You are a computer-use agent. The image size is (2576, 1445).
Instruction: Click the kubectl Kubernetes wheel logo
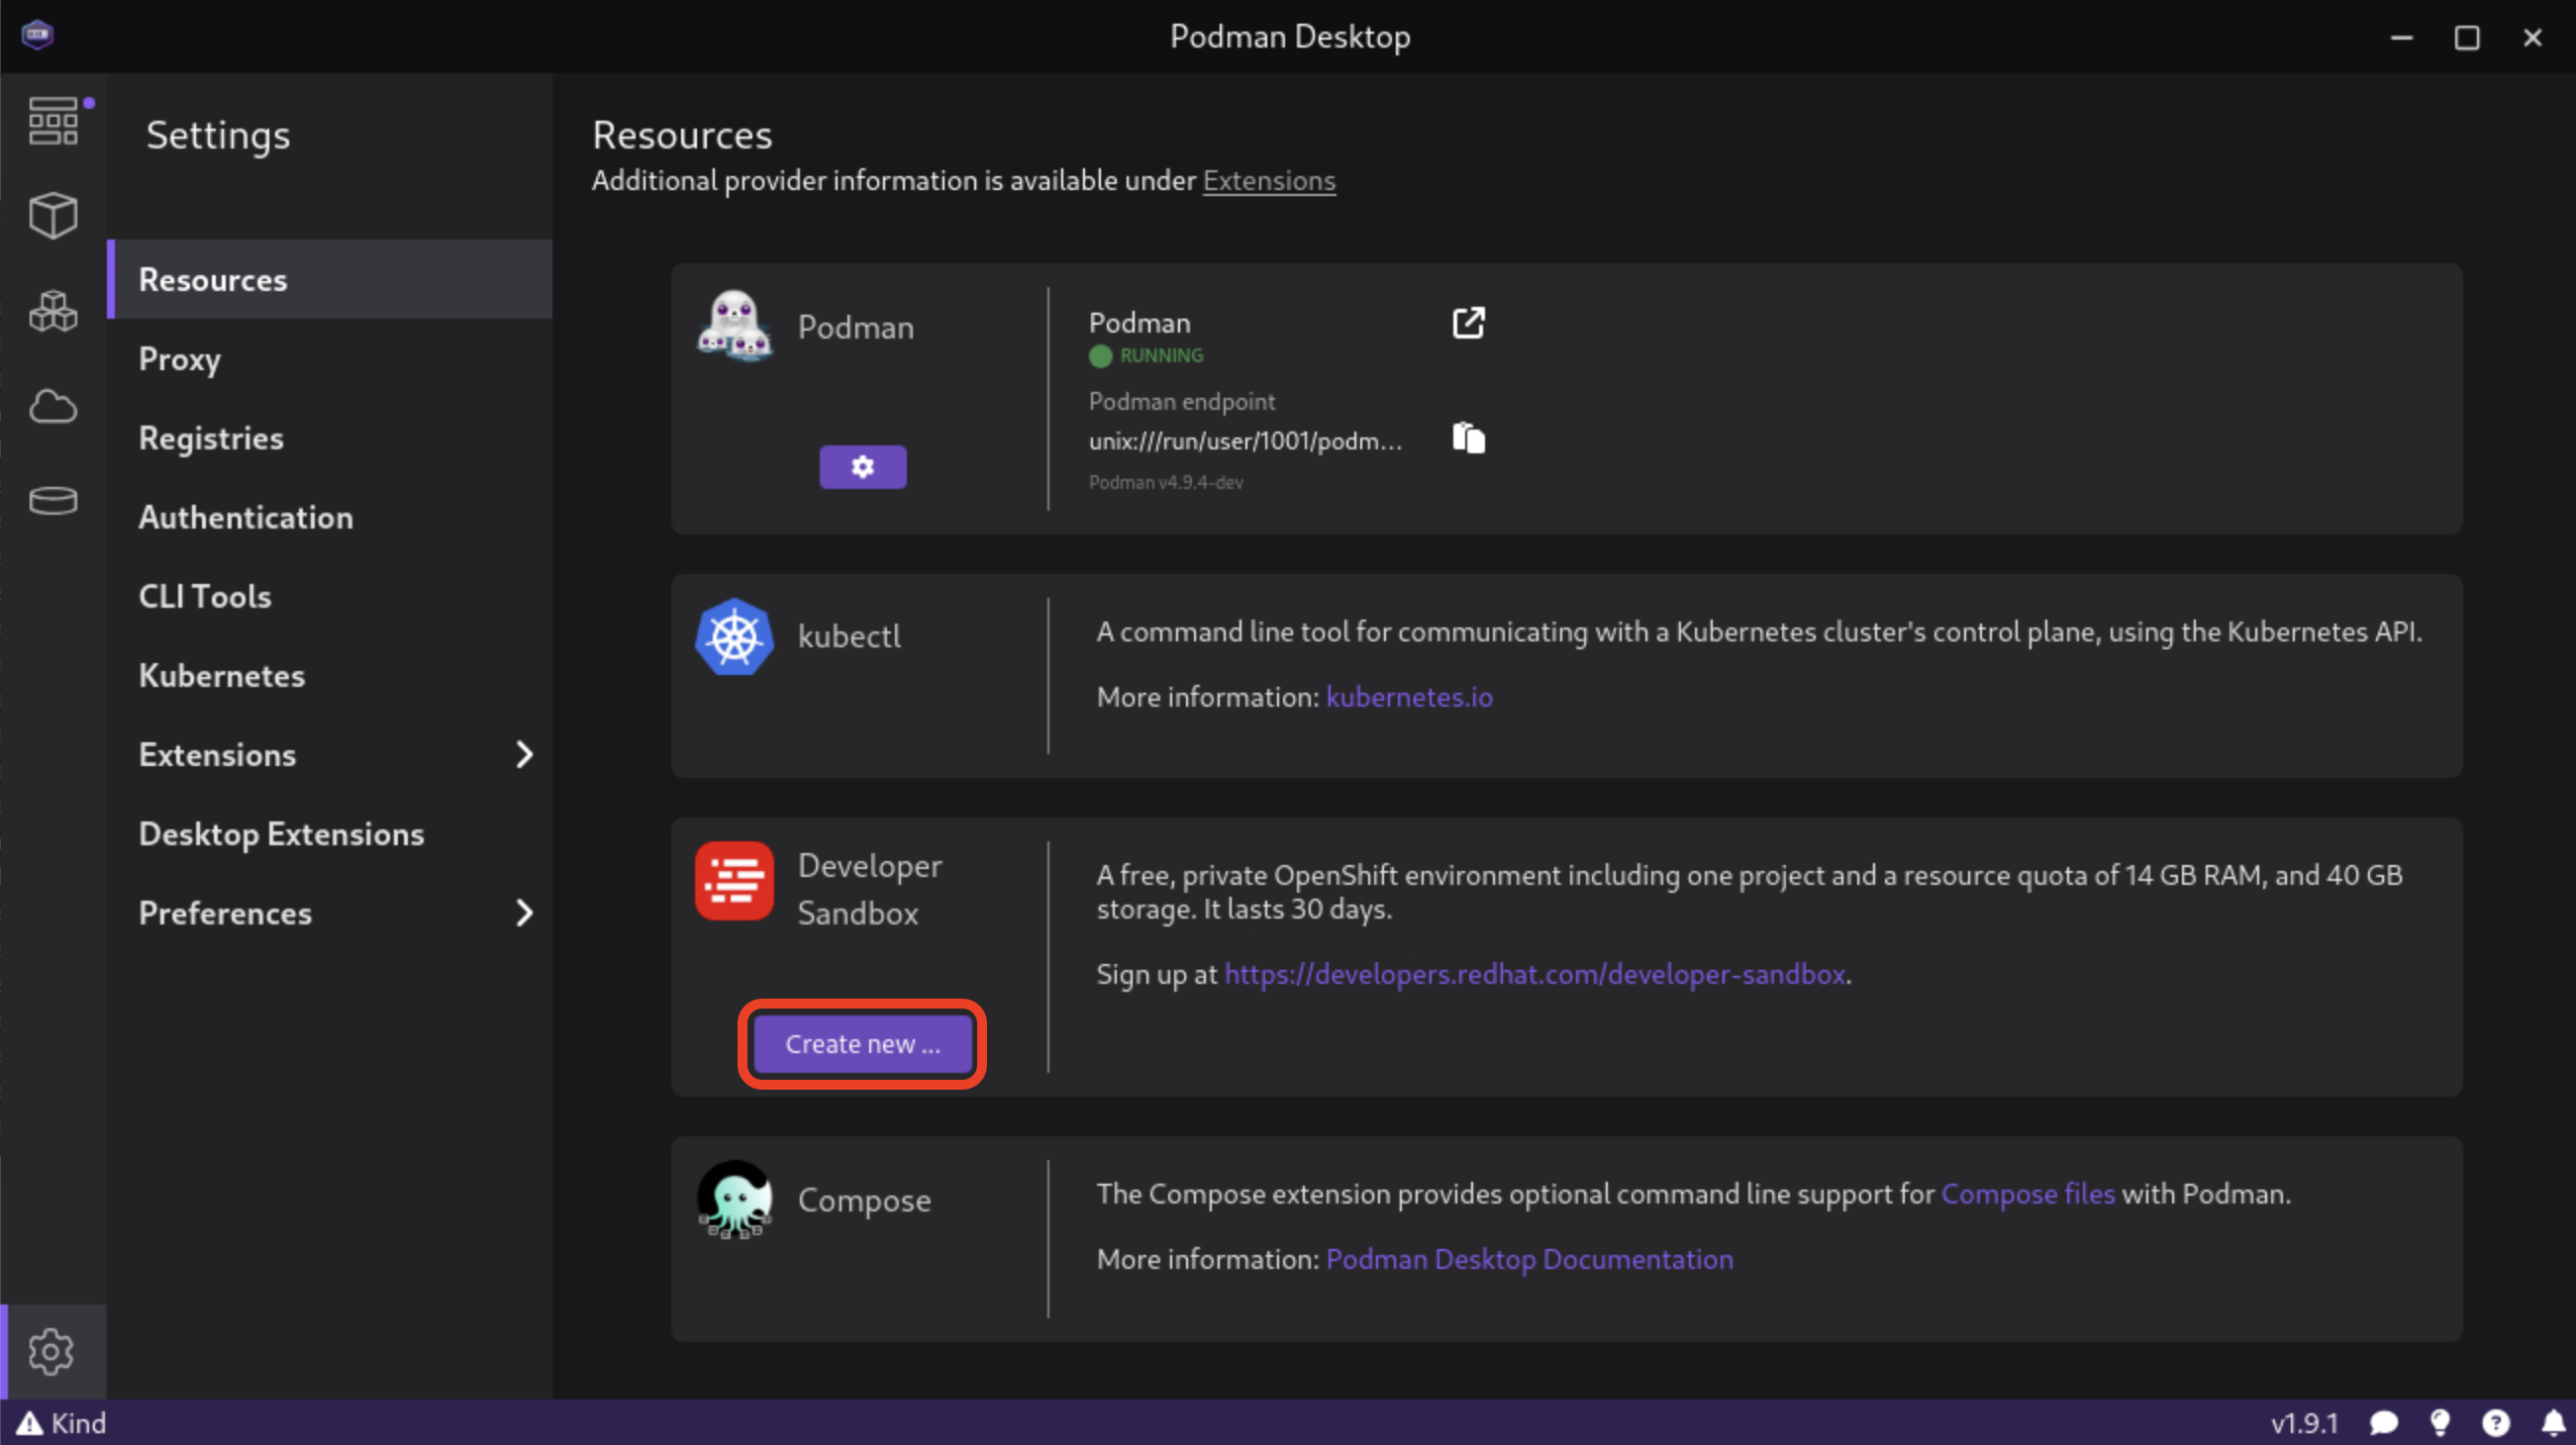[x=734, y=636]
